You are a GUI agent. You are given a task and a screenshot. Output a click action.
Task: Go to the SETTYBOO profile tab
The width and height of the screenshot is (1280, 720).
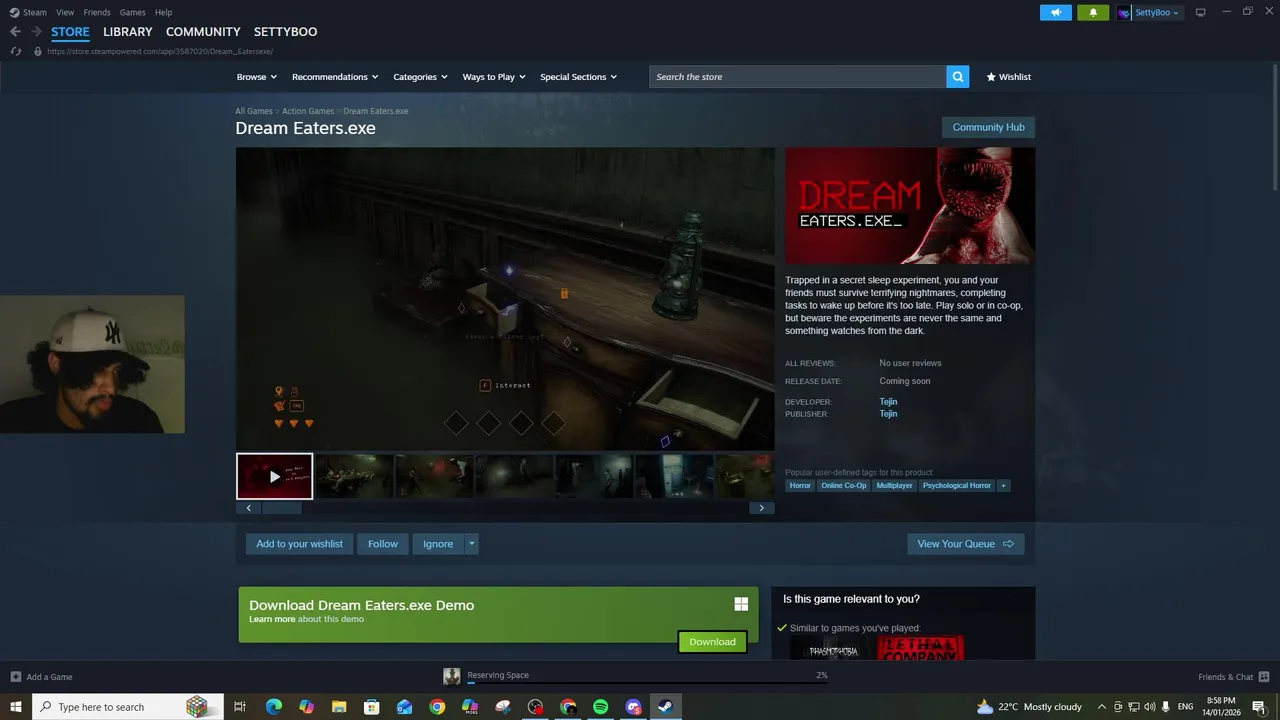285,32
